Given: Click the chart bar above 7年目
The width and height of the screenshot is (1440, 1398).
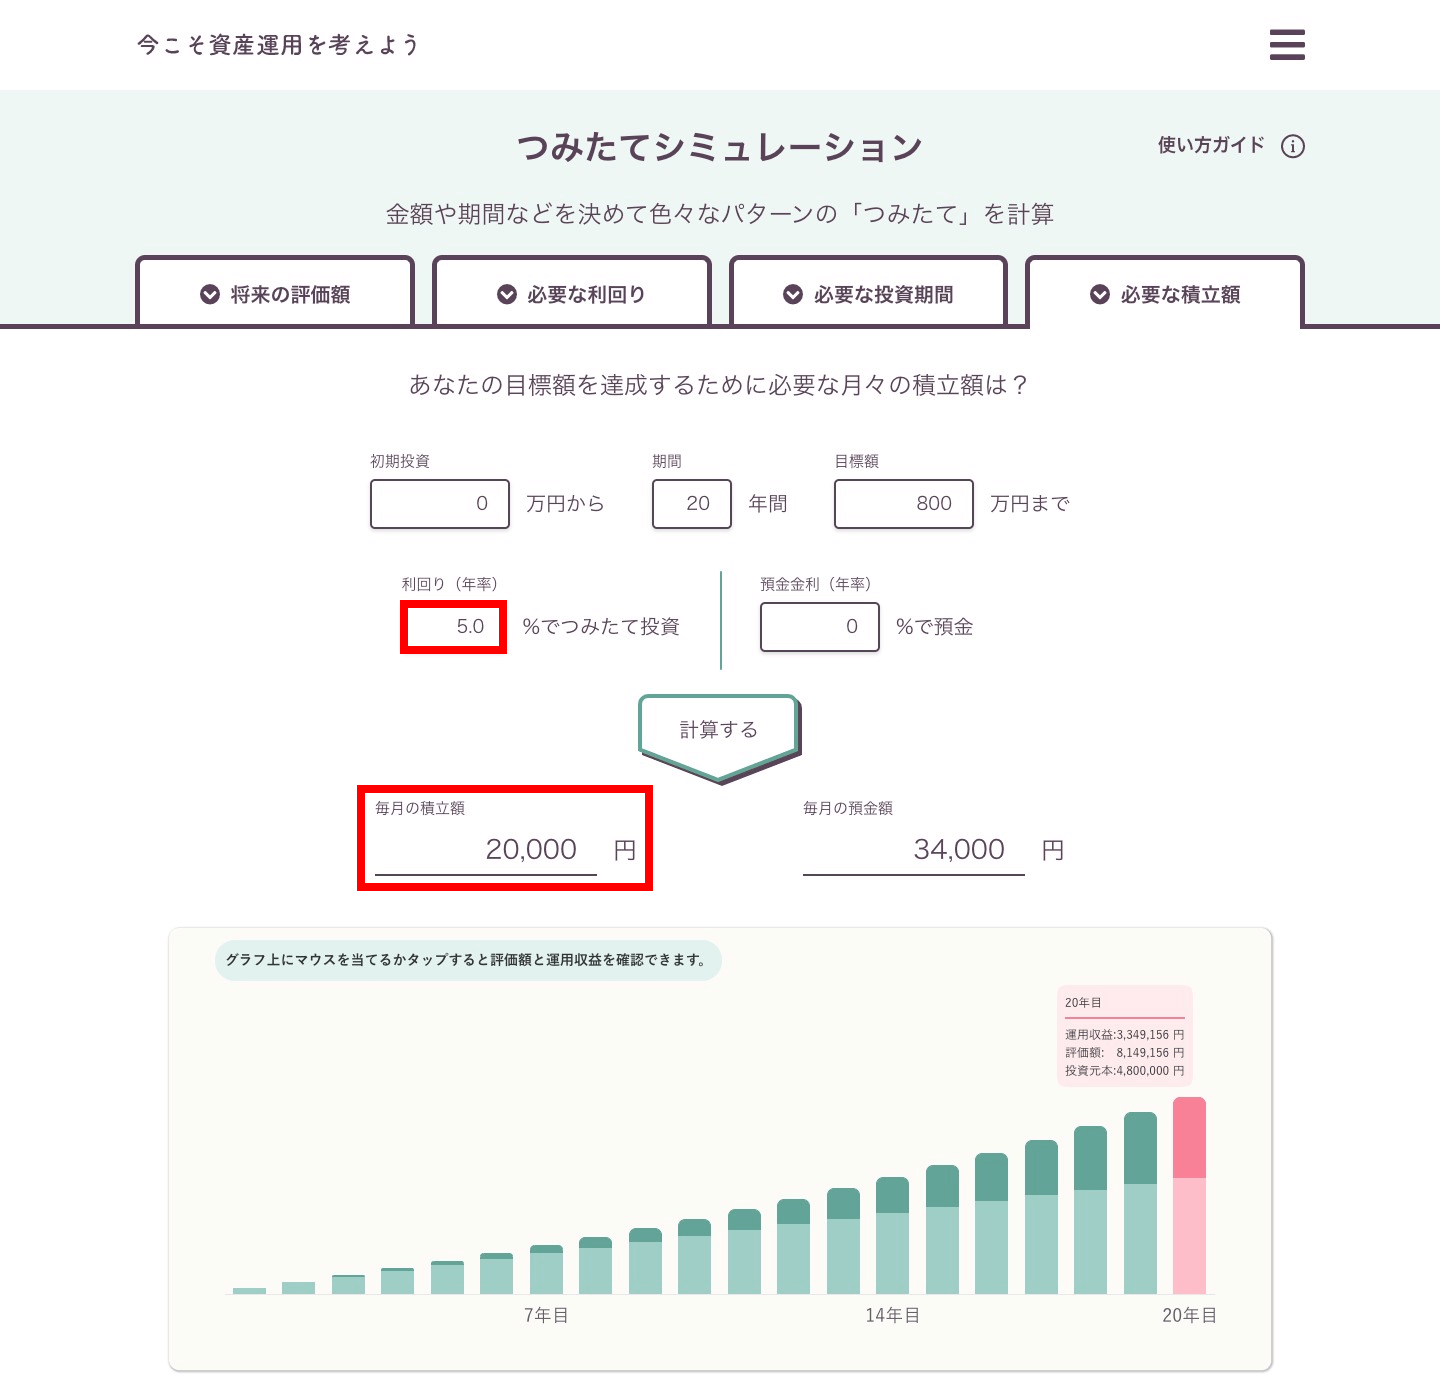Looking at the screenshot, I should pyautogui.click(x=546, y=1269).
